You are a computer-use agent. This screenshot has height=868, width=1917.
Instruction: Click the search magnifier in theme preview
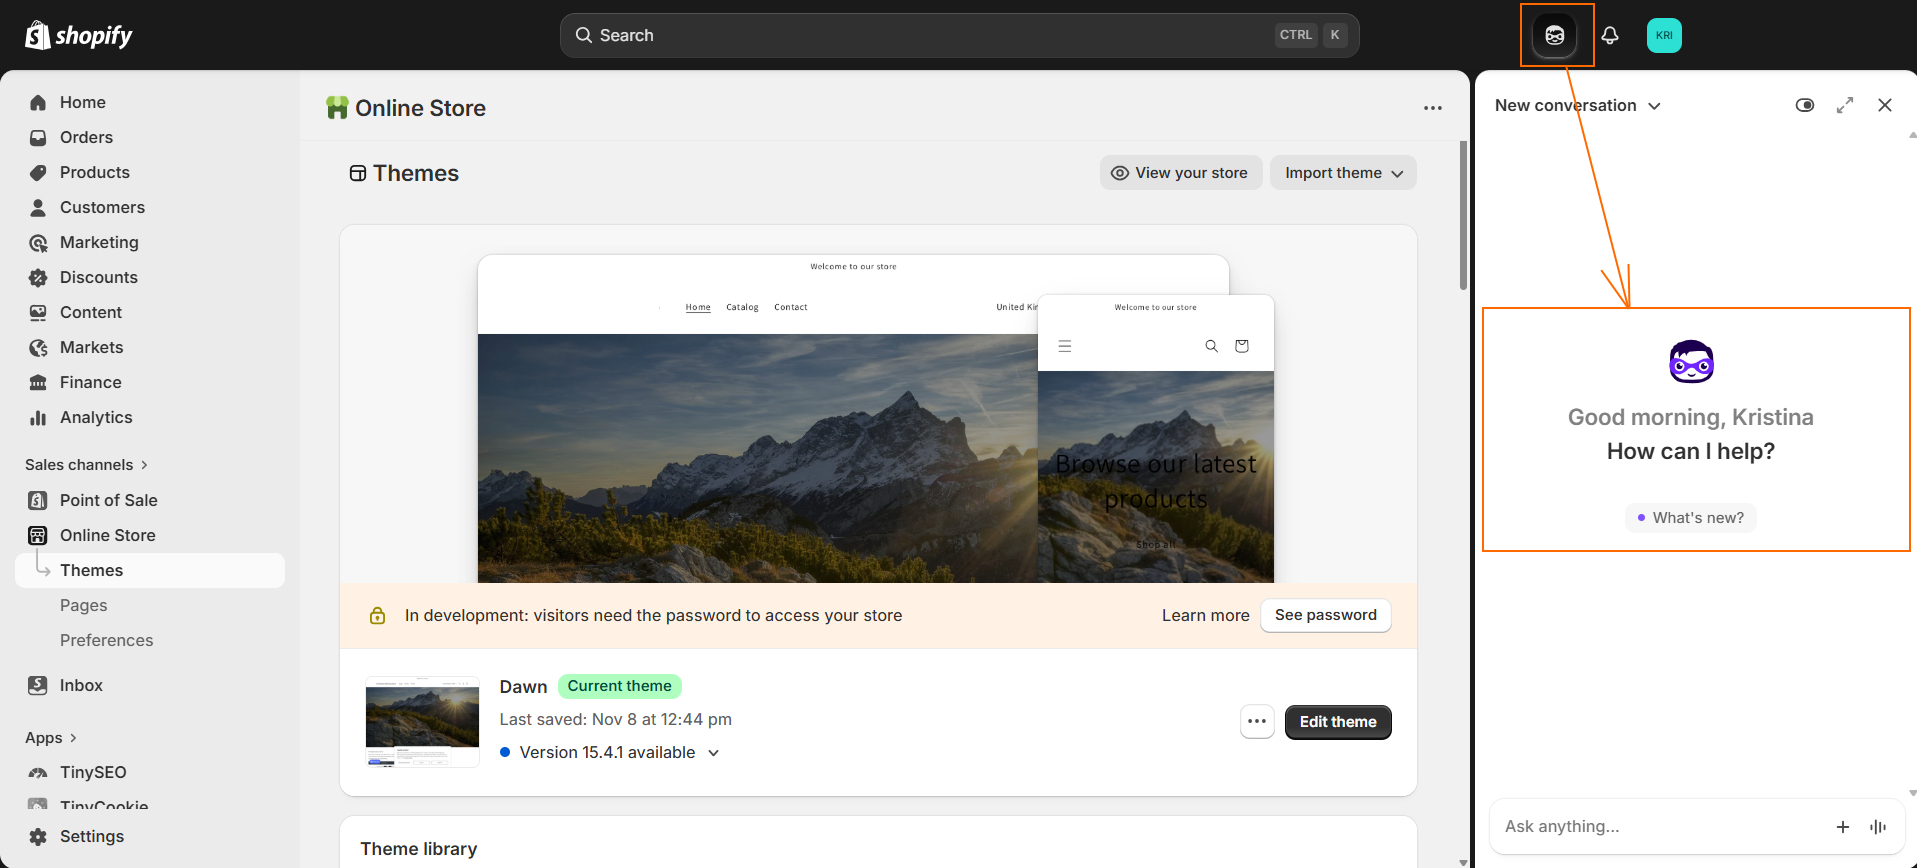click(x=1211, y=346)
